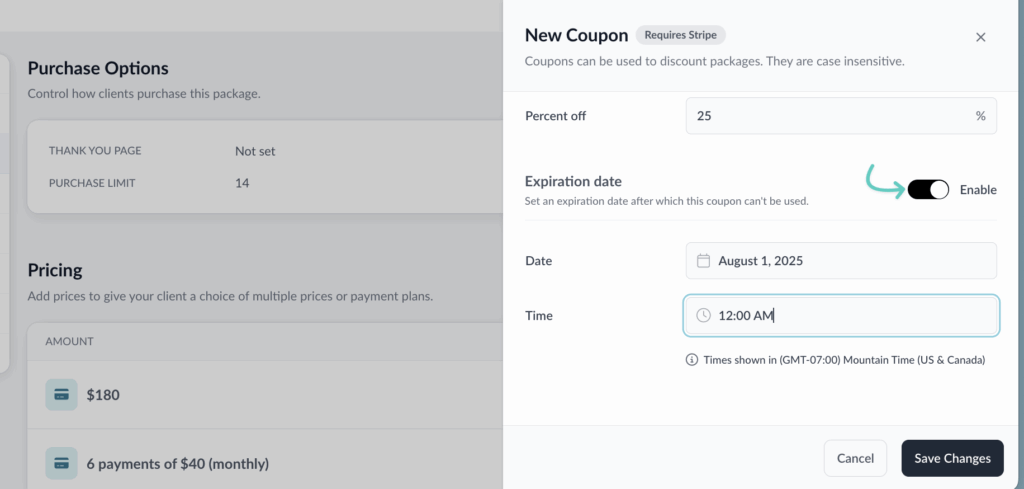Viewport: 1024px width, 489px height.
Task: Disable the Expiration date toggle
Action: point(928,190)
